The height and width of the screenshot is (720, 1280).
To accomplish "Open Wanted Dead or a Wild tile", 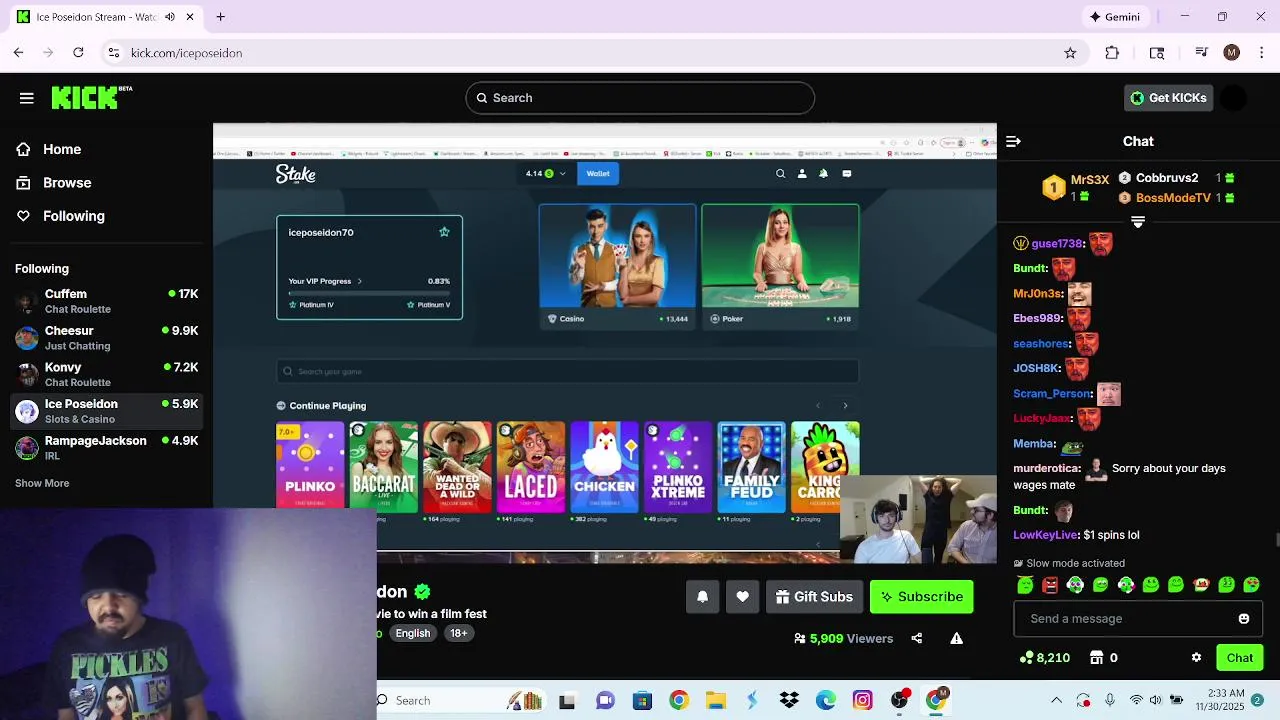I will click(x=457, y=467).
